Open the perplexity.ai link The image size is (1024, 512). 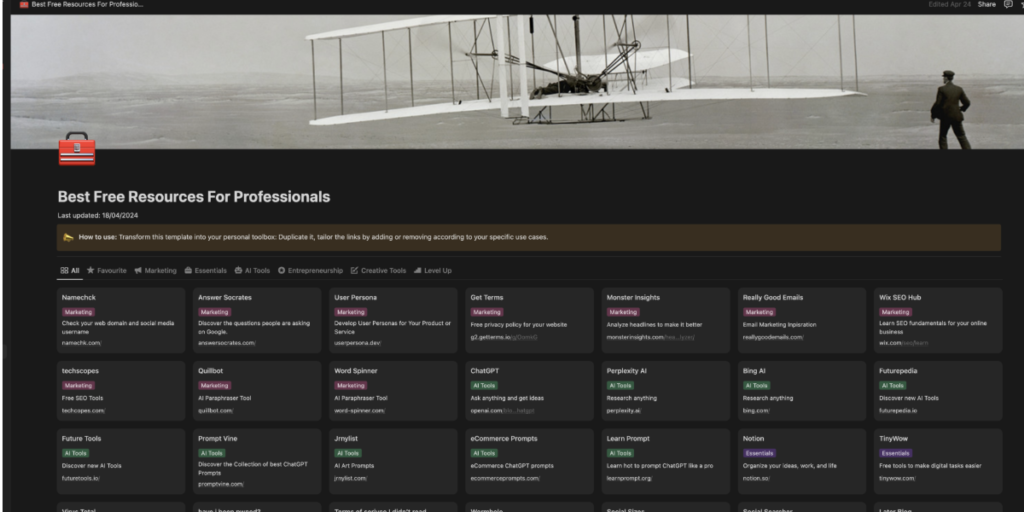(x=624, y=410)
